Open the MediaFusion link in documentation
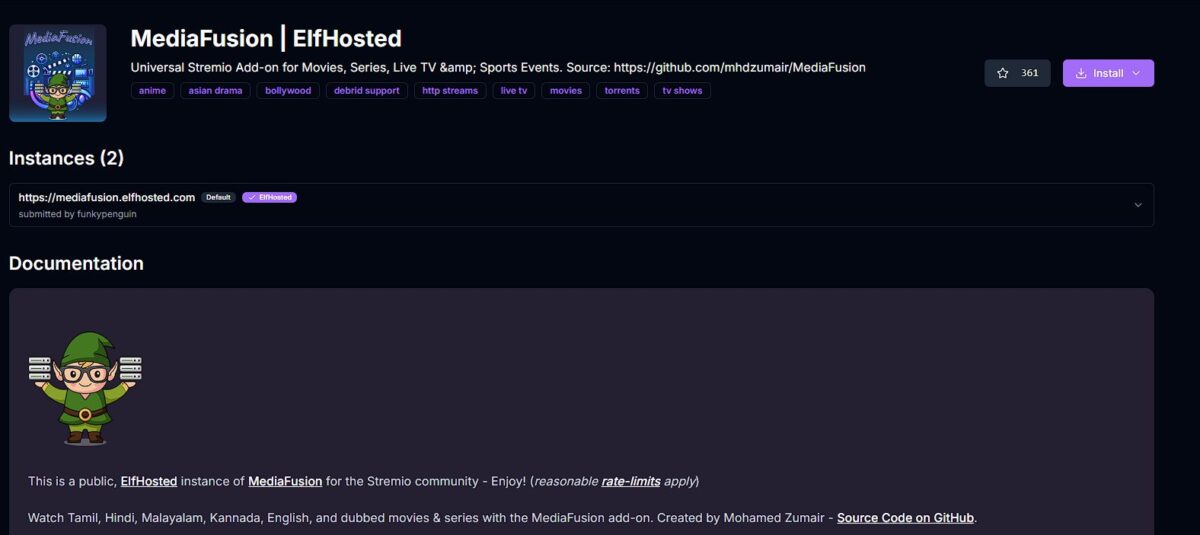This screenshot has width=1200, height=535. (285, 481)
